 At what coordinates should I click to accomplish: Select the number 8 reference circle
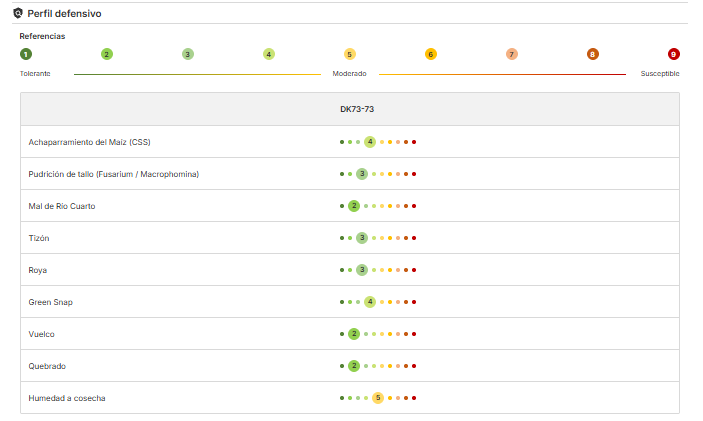click(593, 54)
